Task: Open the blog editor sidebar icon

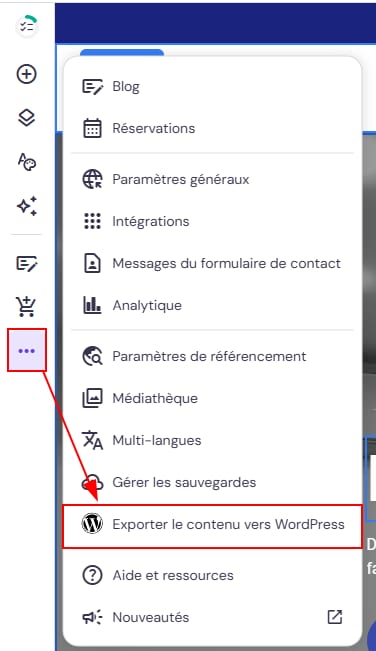Action: pyautogui.click(x=27, y=264)
